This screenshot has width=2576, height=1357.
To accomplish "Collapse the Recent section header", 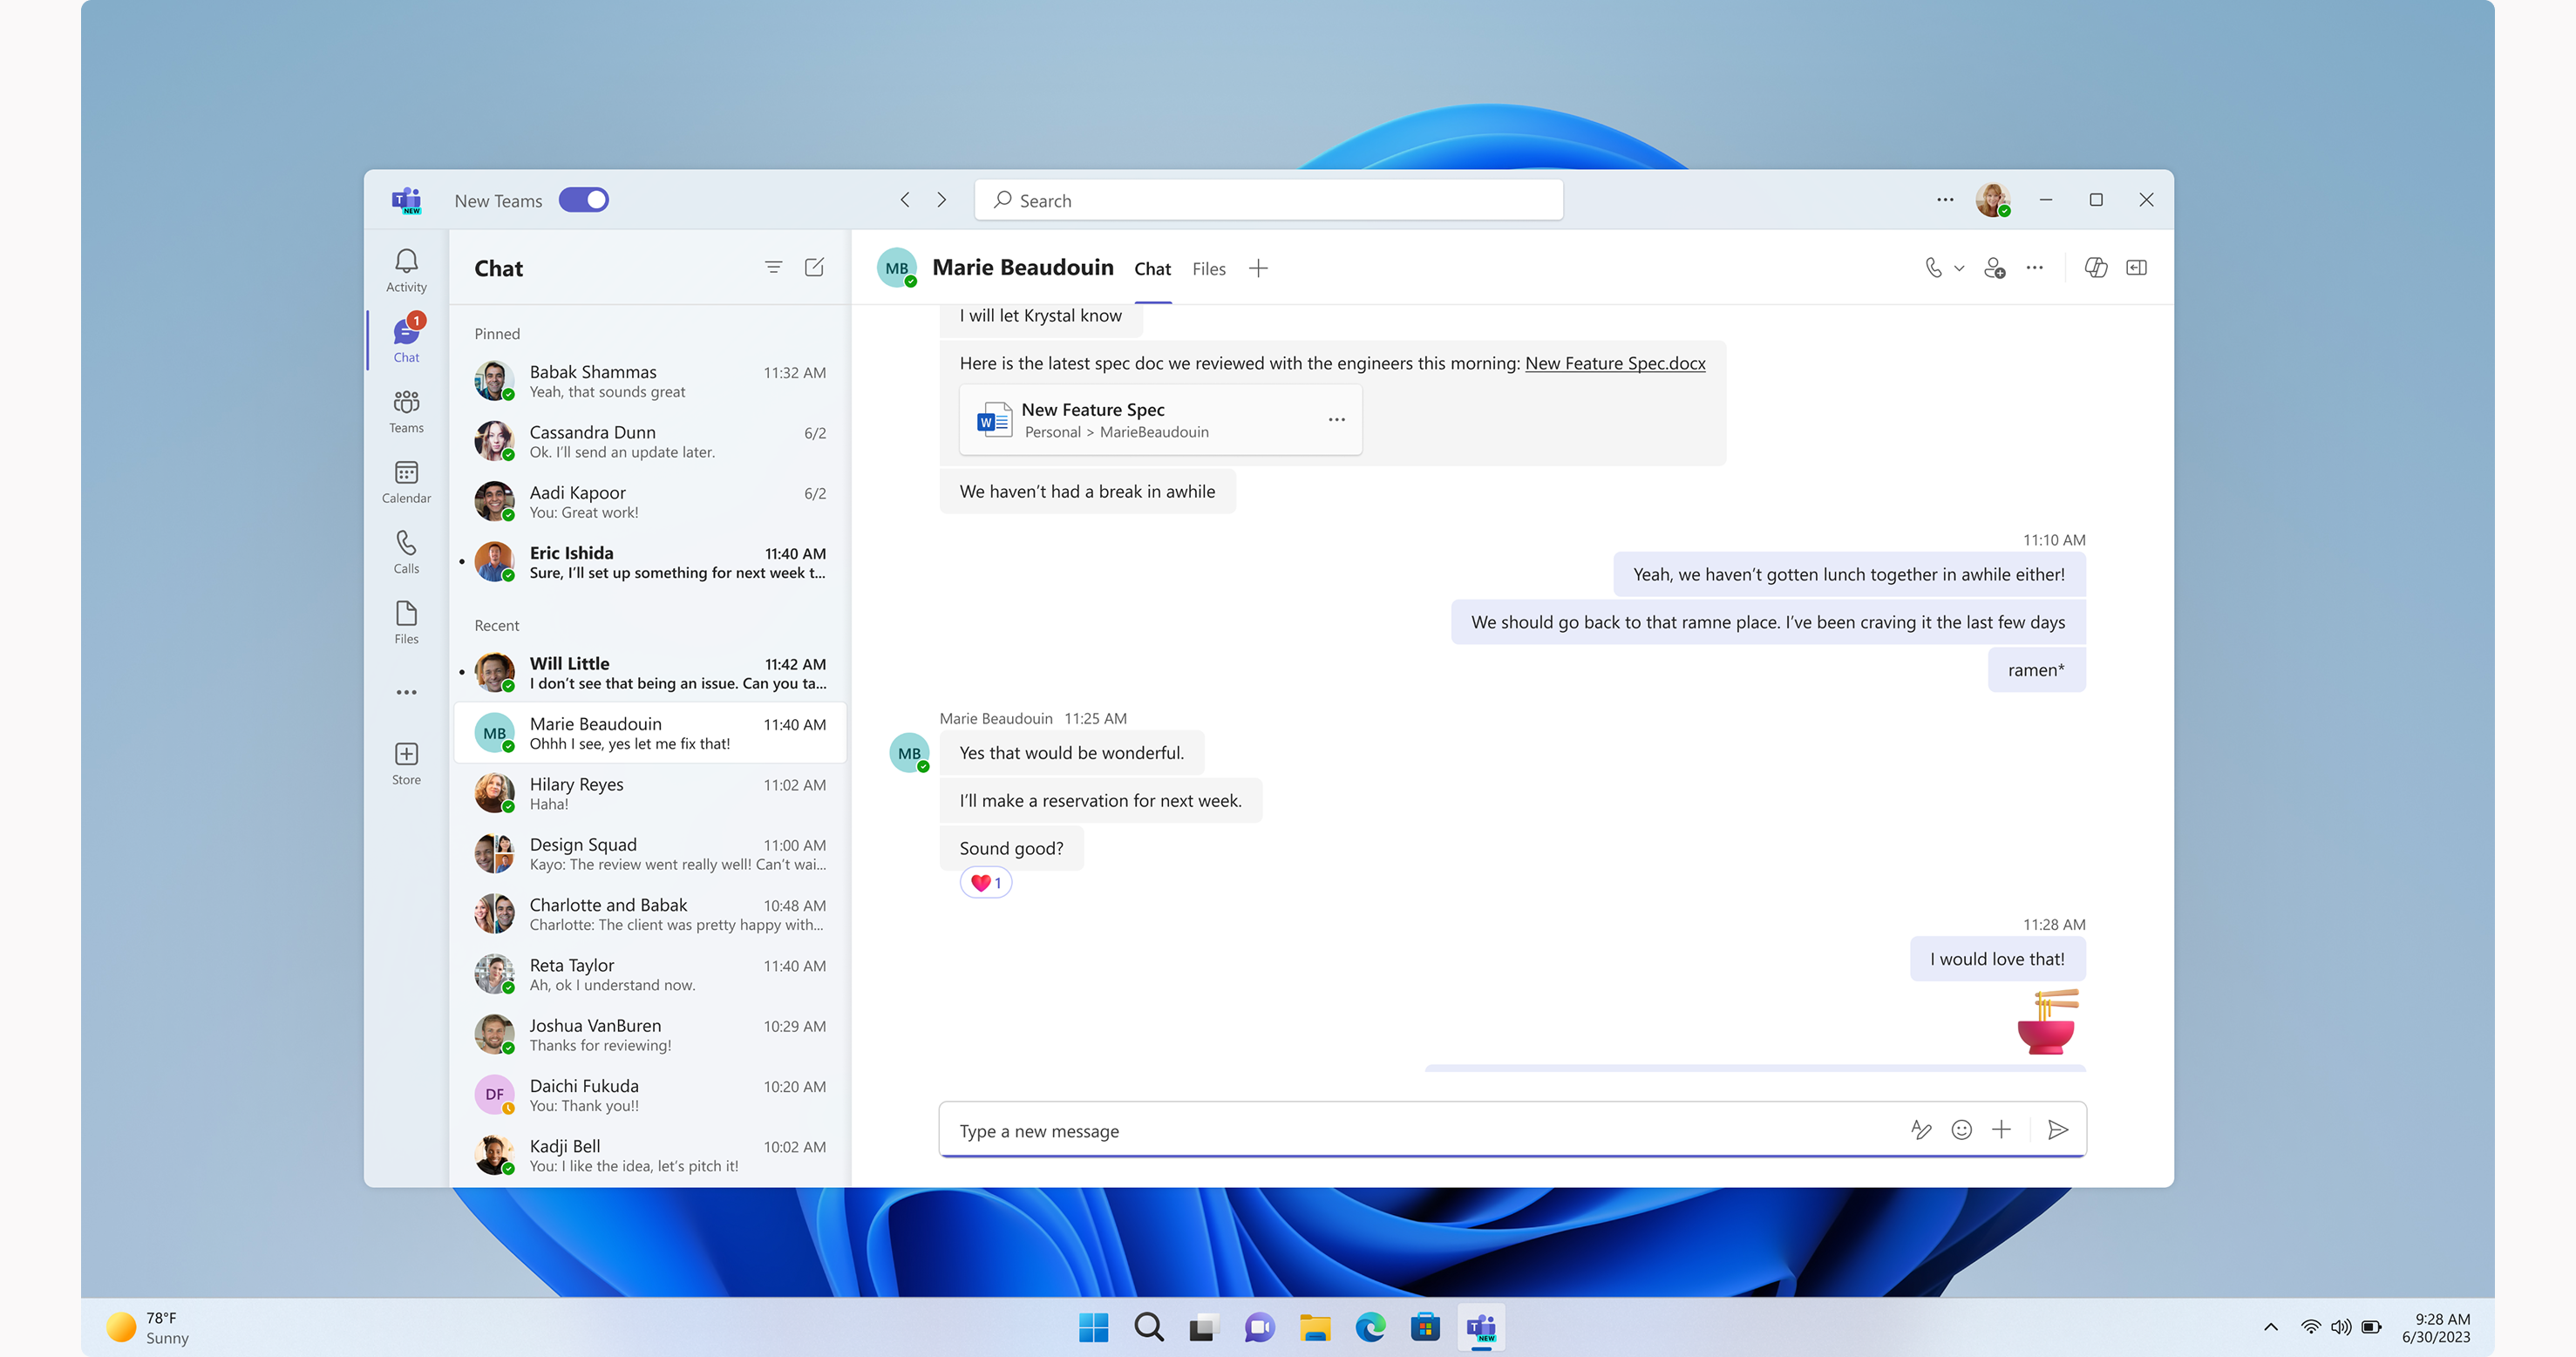I will pyautogui.click(x=497, y=625).
